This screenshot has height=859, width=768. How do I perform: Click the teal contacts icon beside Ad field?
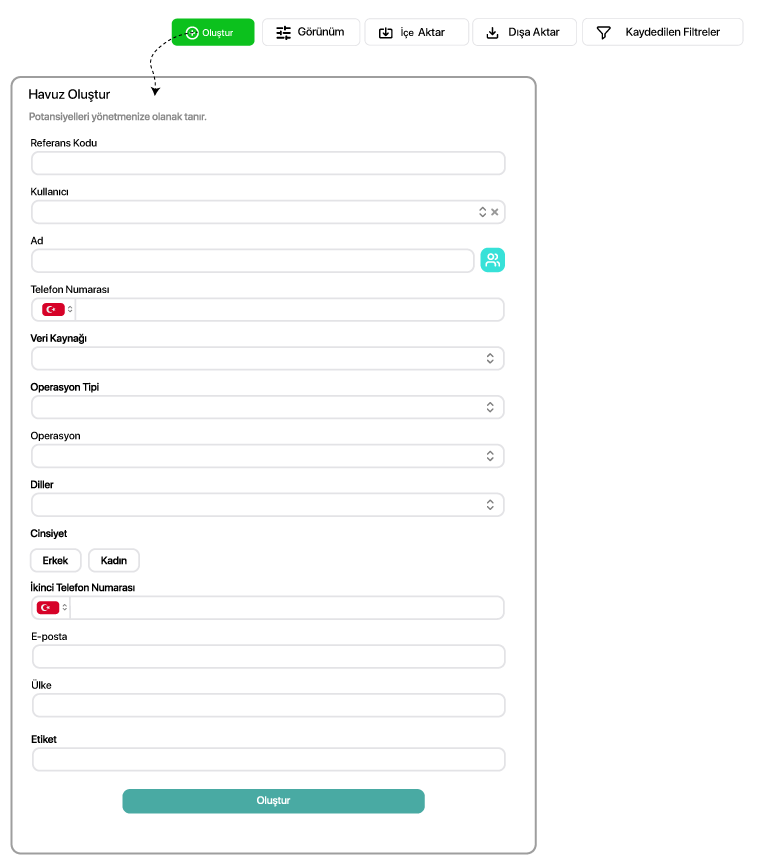point(492,260)
